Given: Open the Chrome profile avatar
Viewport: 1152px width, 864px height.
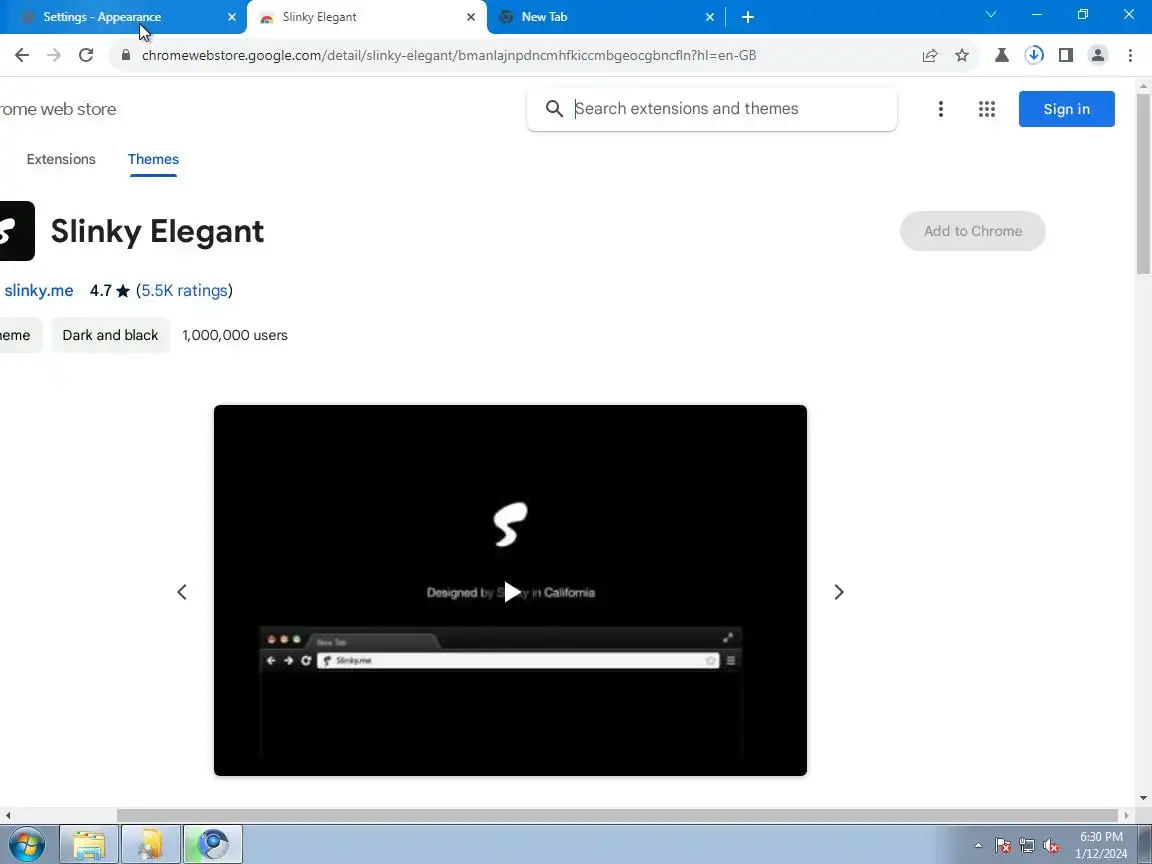Looking at the screenshot, I should (x=1098, y=55).
